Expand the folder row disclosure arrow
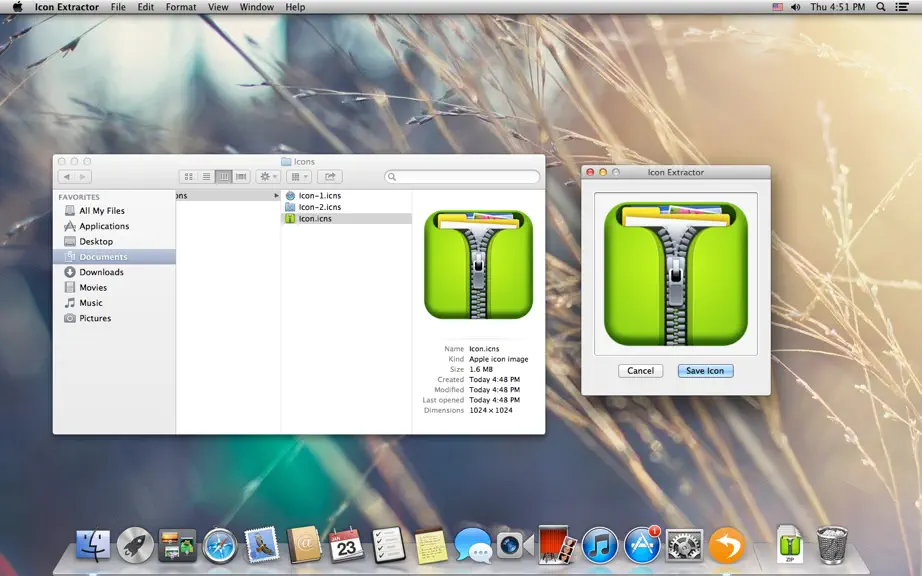This screenshot has width=922, height=576. tap(276, 195)
